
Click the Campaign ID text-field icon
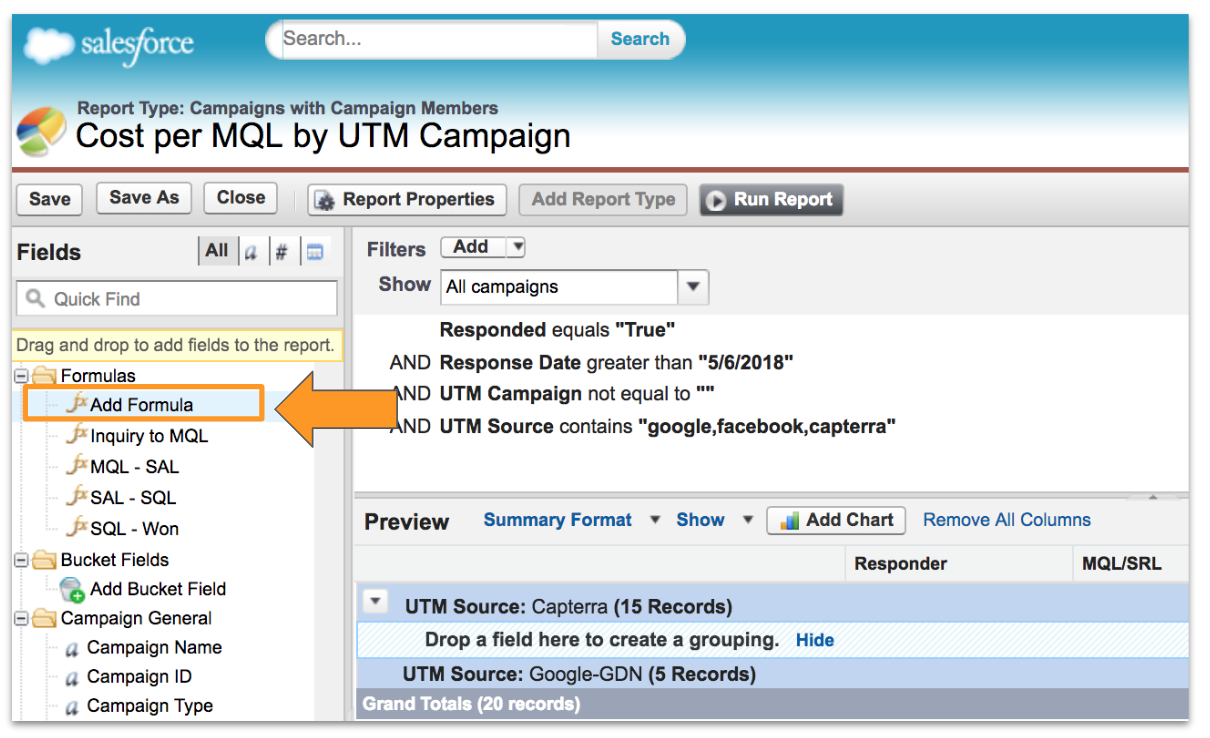click(72, 678)
